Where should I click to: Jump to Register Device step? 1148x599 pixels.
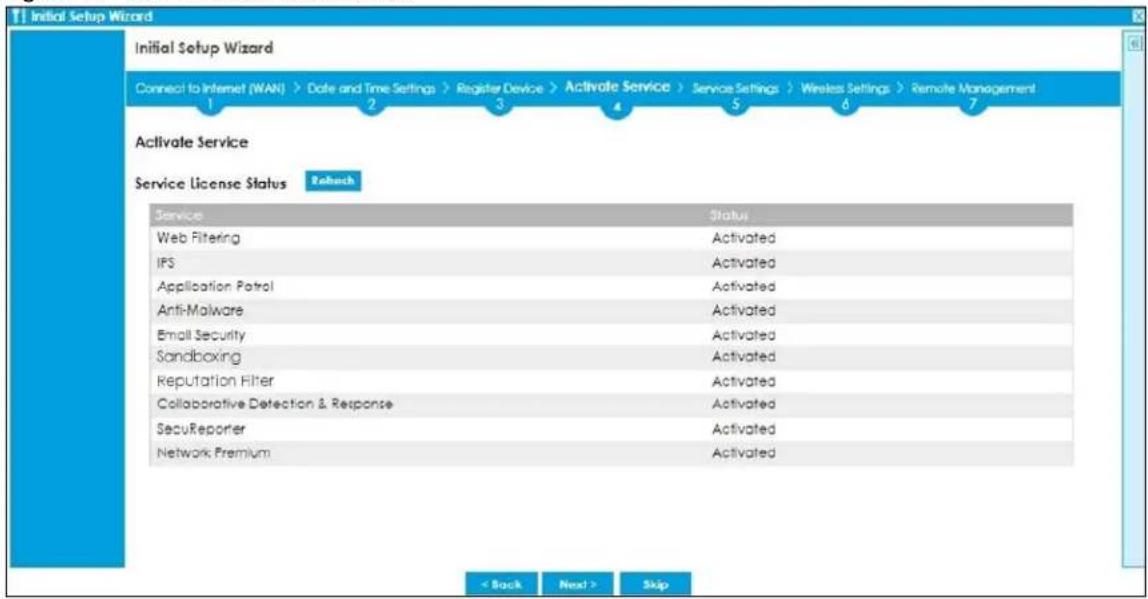(x=500, y=89)
